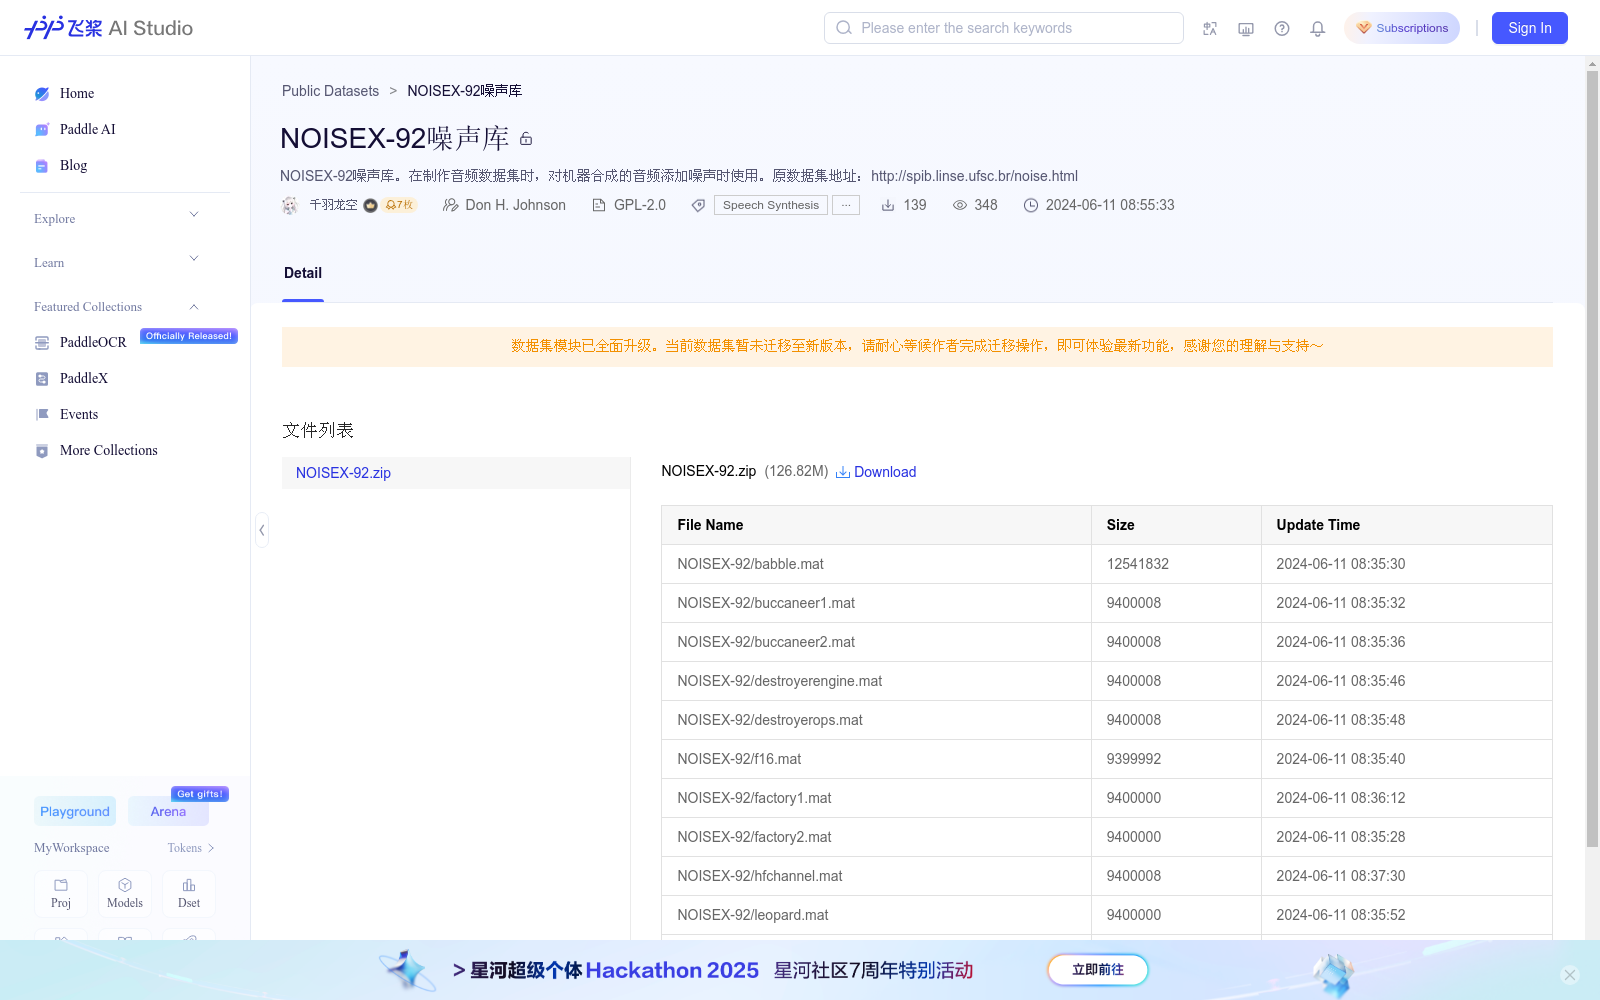Open the help question mark icon
The width and height of the screenshot is (1600, 1000).
coord(1282,28)
